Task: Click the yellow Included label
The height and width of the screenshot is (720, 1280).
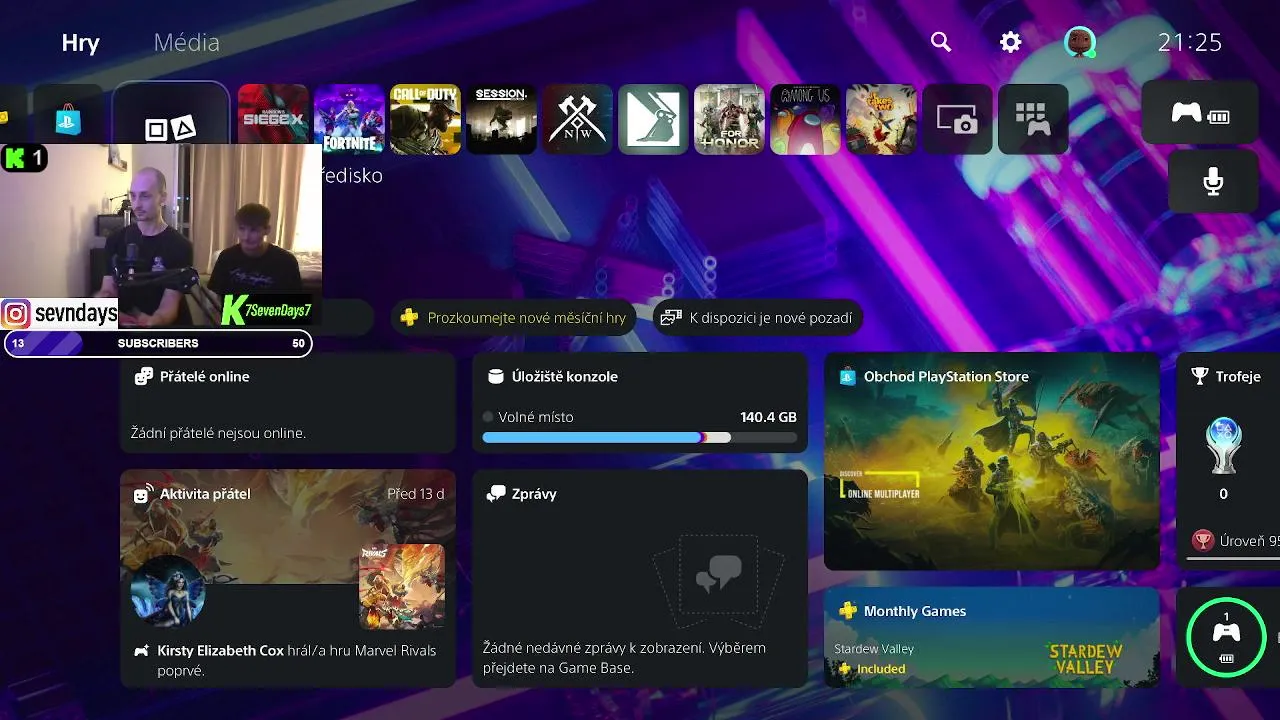Action: pyautogui.click(x=880, y=669)
